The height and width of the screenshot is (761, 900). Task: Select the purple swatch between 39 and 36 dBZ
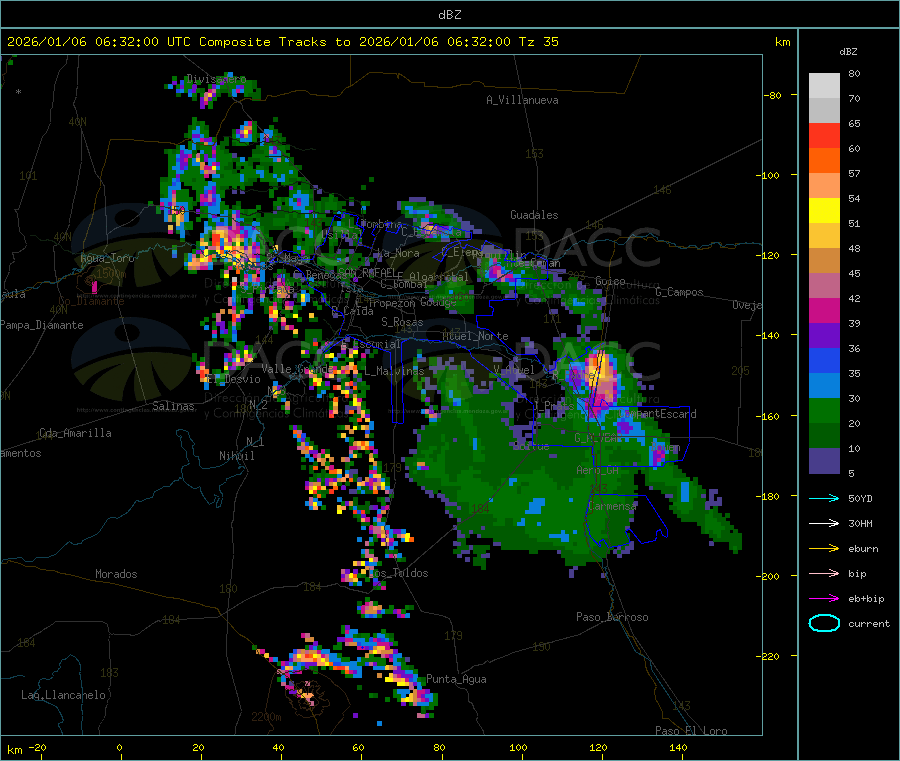pos(824,336)
